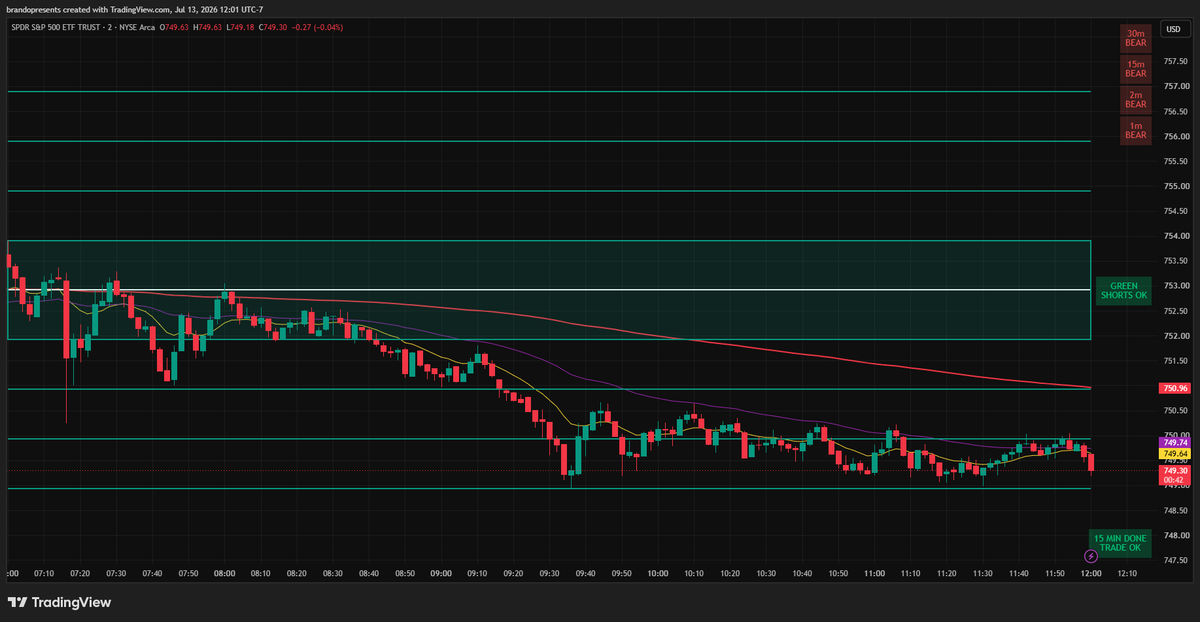
Task: Click the 747.50 price axis label
Action: pyautogui.click(x=1176, y=560)
